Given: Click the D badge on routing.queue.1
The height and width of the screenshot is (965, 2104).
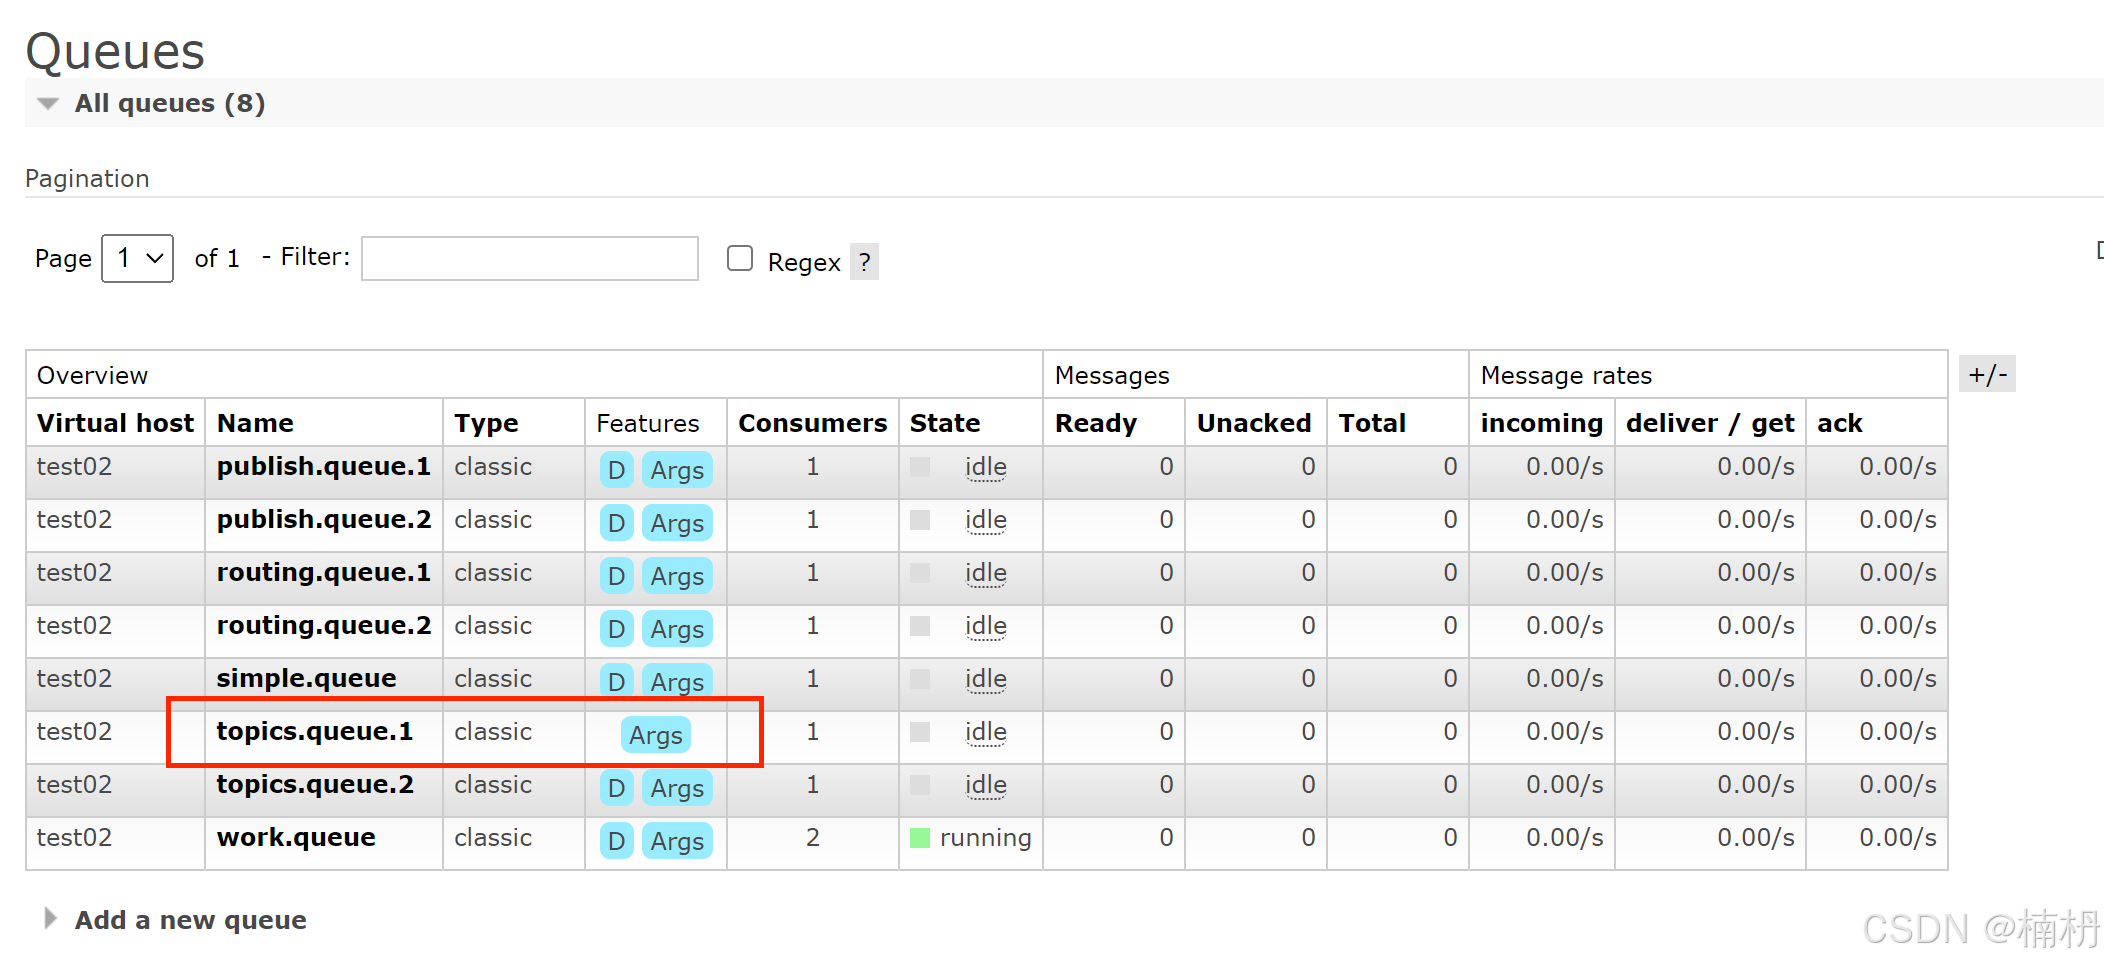Looking at the screenshot, I should 616,576.
